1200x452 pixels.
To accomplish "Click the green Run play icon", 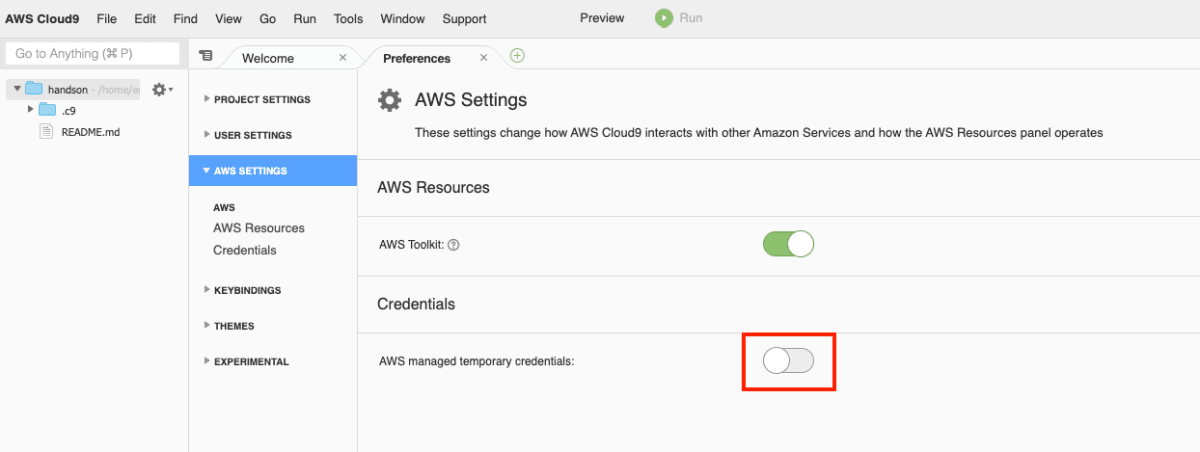I will point(664,18).
